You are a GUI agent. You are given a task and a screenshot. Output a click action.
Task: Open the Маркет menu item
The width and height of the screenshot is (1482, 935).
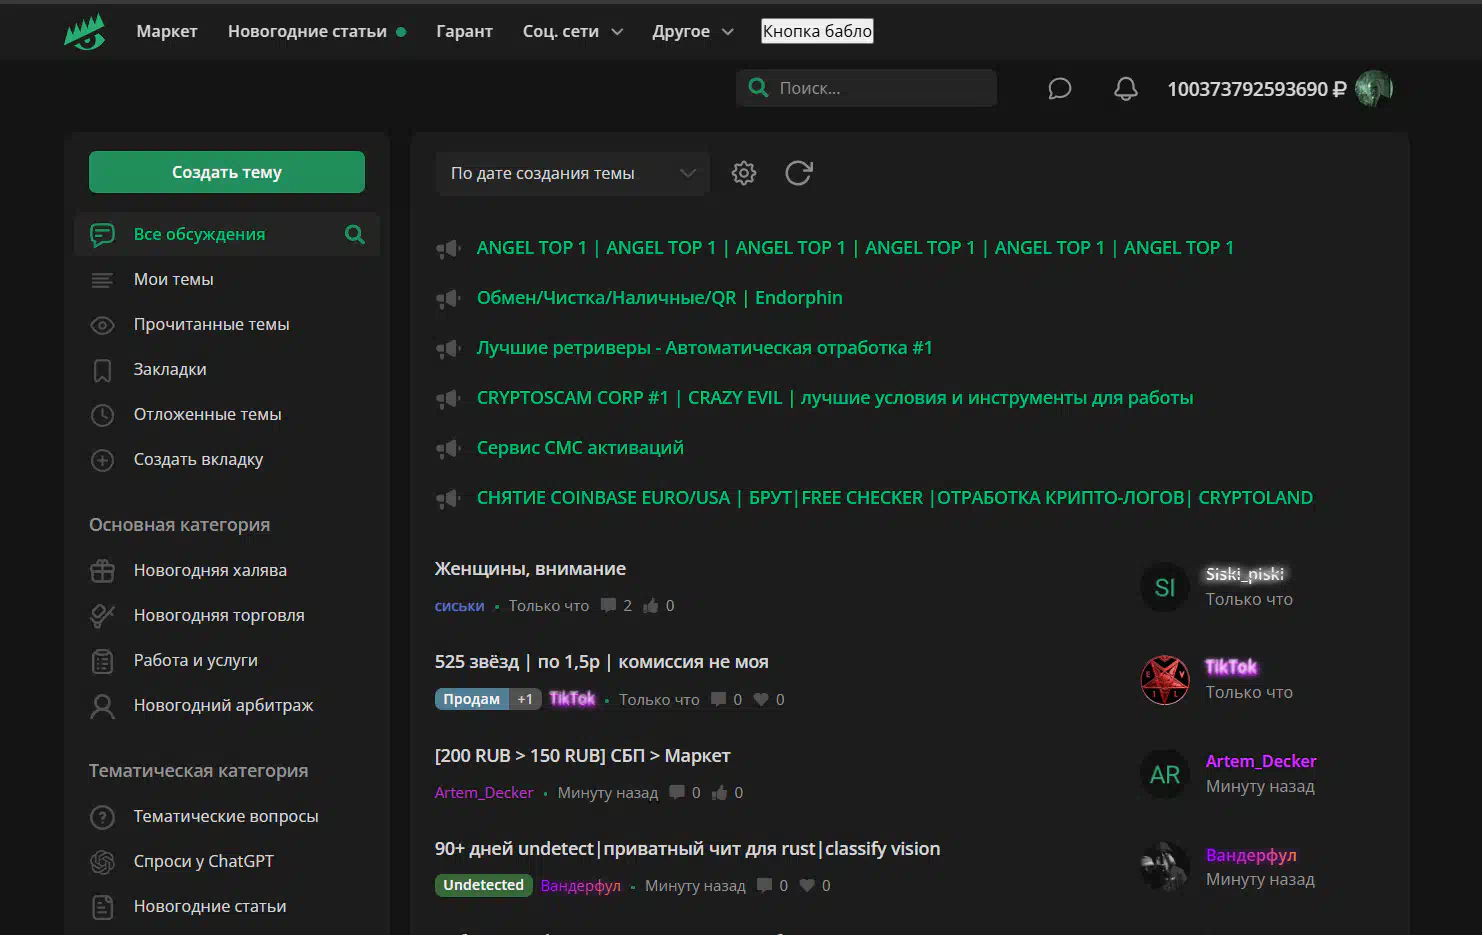[x=167, y=32]
